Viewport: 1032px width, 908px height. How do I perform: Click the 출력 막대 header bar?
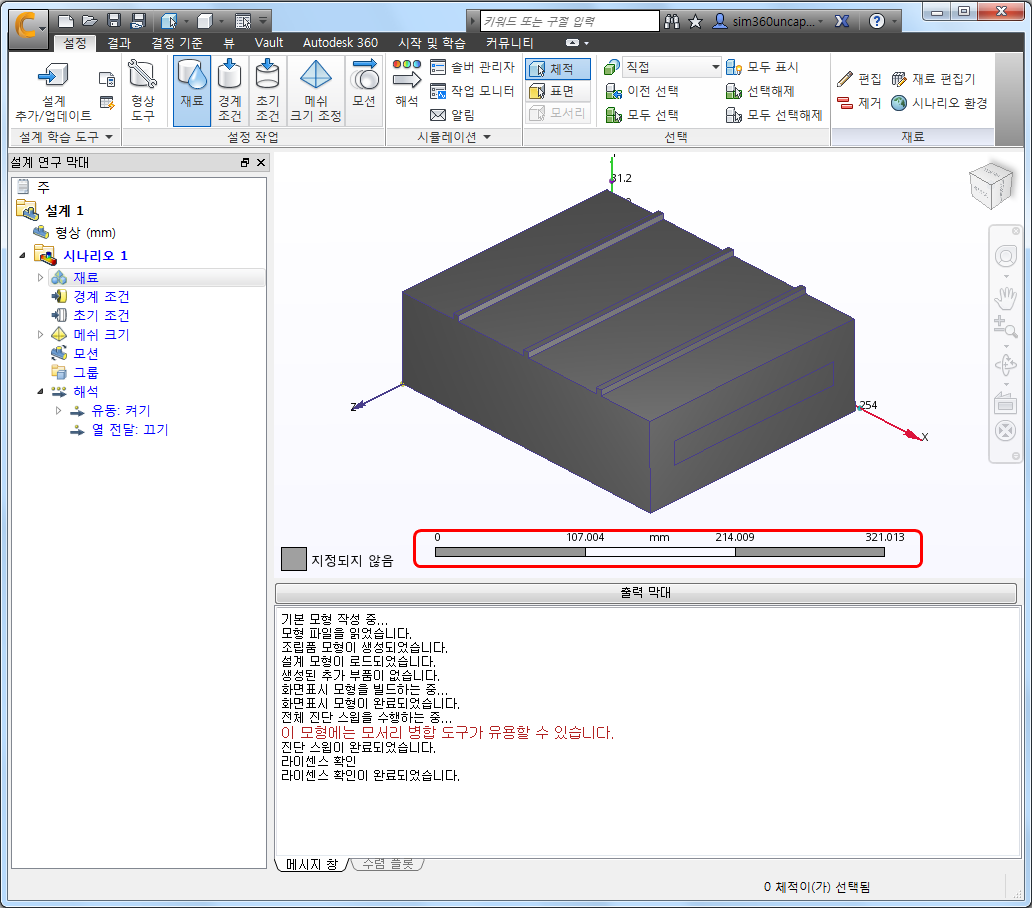tap(646, 593)
